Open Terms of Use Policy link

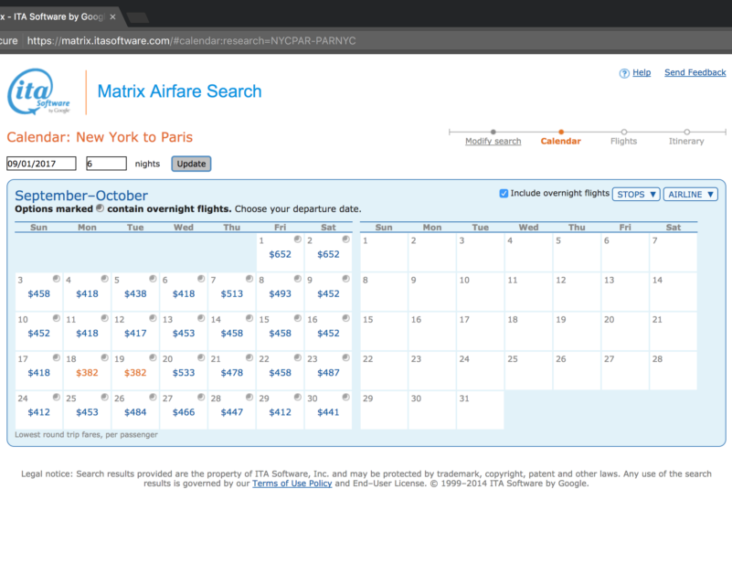(x=292, y=484)
